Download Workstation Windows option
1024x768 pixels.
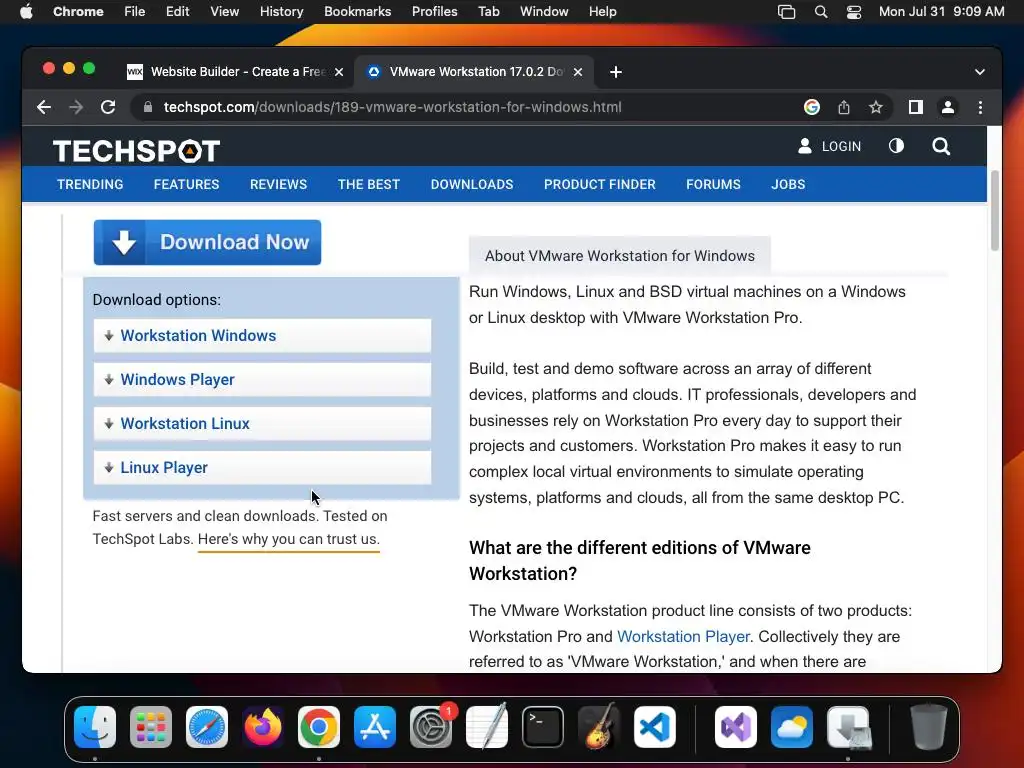pyautogui.click(x=262, y=336)
